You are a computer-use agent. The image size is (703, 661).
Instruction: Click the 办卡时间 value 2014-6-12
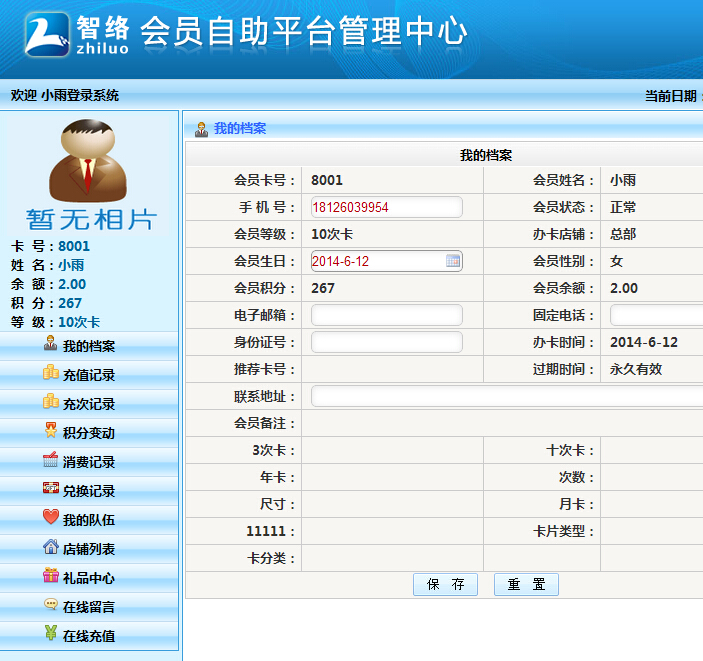click(x=644, y=342)
